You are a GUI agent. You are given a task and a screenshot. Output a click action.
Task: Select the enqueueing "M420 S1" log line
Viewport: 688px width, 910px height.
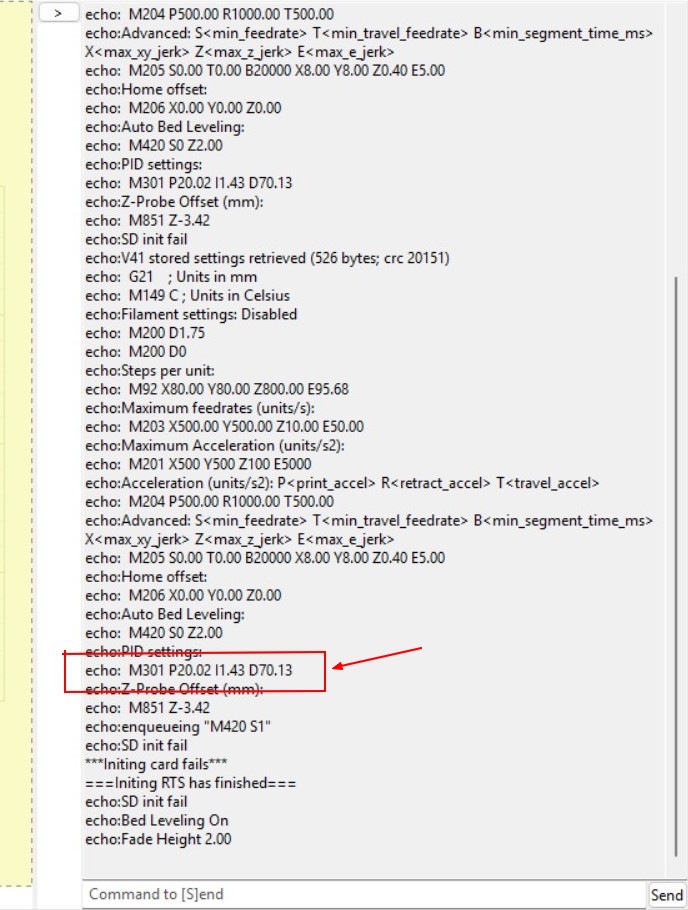coord(178,727)
